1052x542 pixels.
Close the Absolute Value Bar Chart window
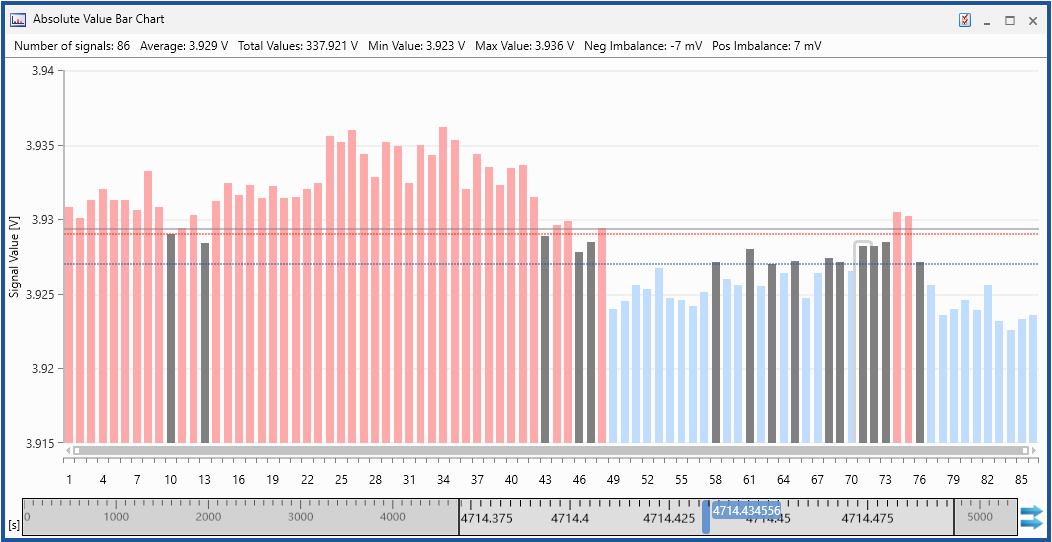pyautogui.click(x=1033, y=20)
